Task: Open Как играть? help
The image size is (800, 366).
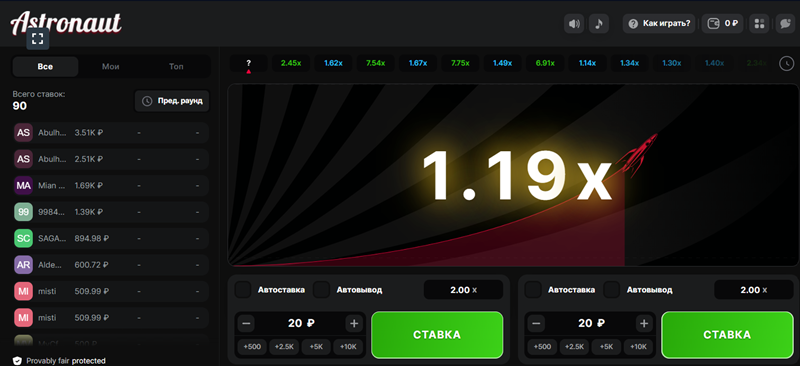Action: click(659, 23)
